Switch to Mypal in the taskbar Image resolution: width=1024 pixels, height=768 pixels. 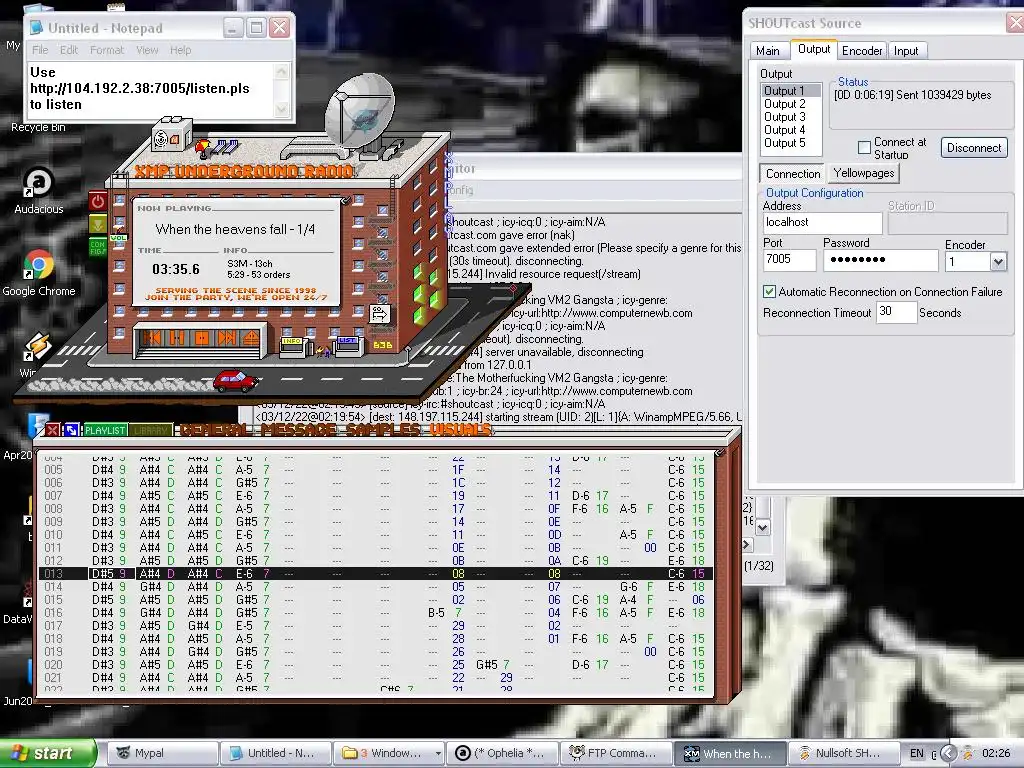(x=162, y=754)
